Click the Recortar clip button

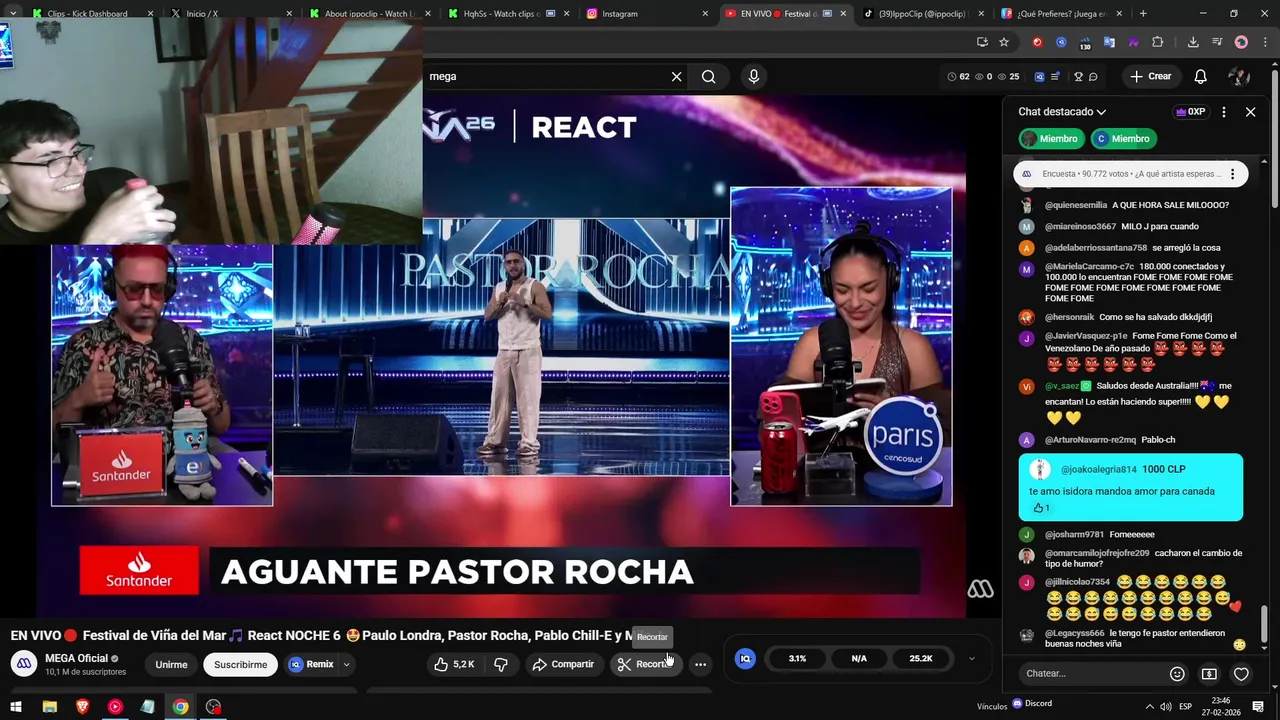coord(646,664)
